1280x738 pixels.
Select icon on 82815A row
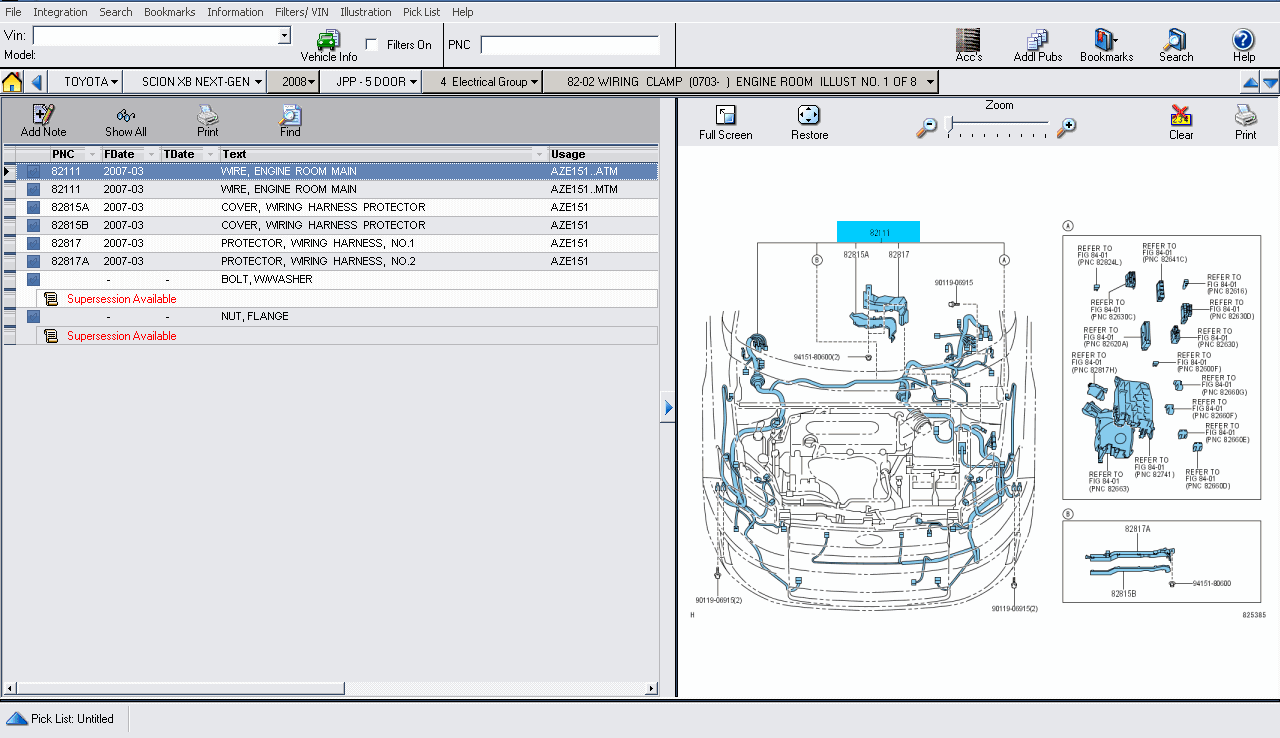pyautogui.click(x=33, y=207)
